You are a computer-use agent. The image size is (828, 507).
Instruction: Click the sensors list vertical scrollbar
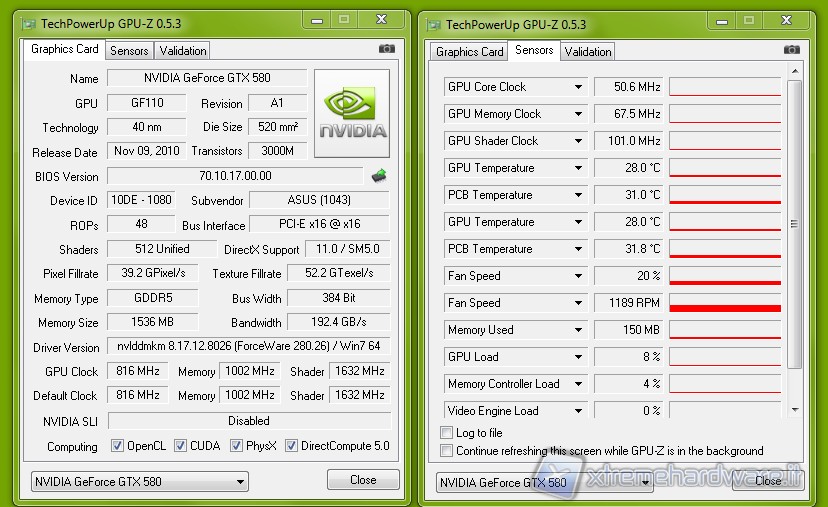[x=795, y=224]
